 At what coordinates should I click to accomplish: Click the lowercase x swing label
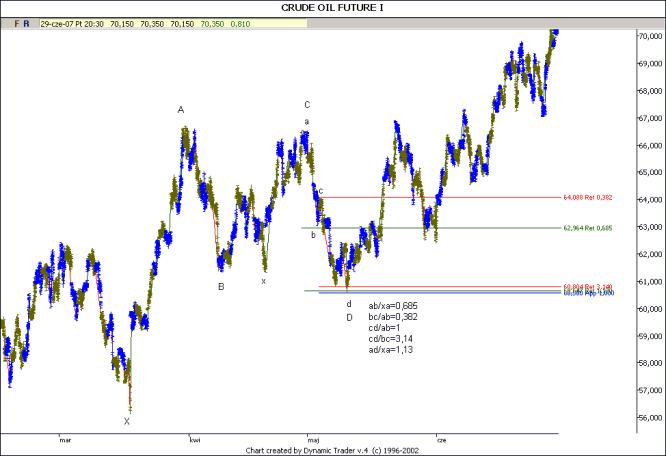(x=264, y=281)
